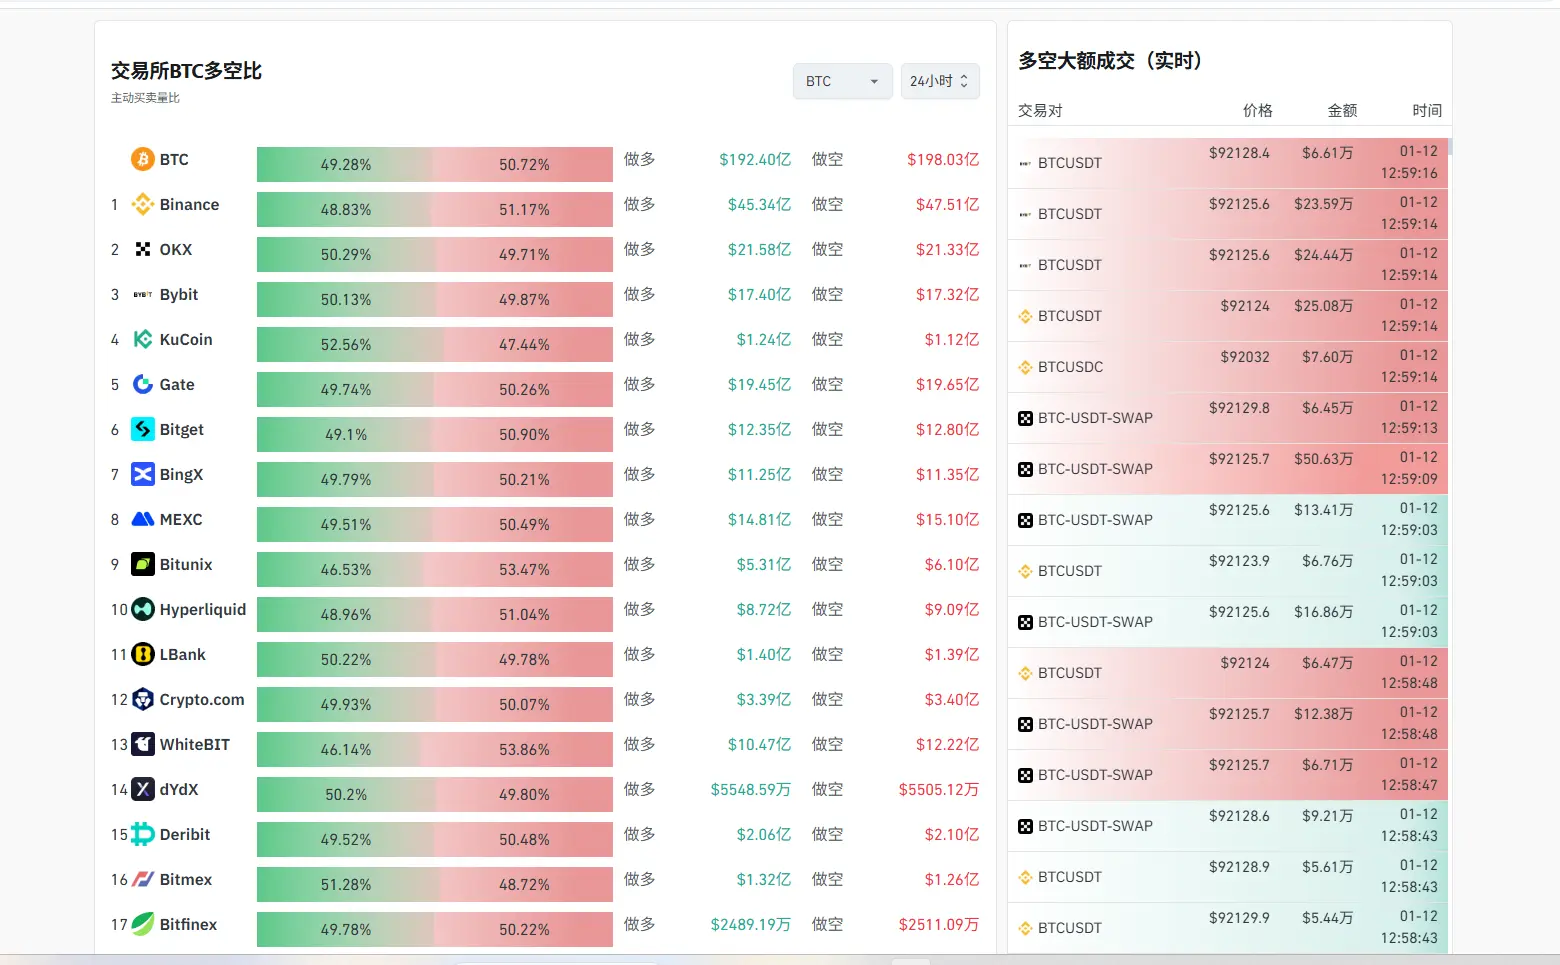Click the BTC total long value $192.40亿
The height and width of the screenshot is (965, 1560).
[x=755, y=159]
